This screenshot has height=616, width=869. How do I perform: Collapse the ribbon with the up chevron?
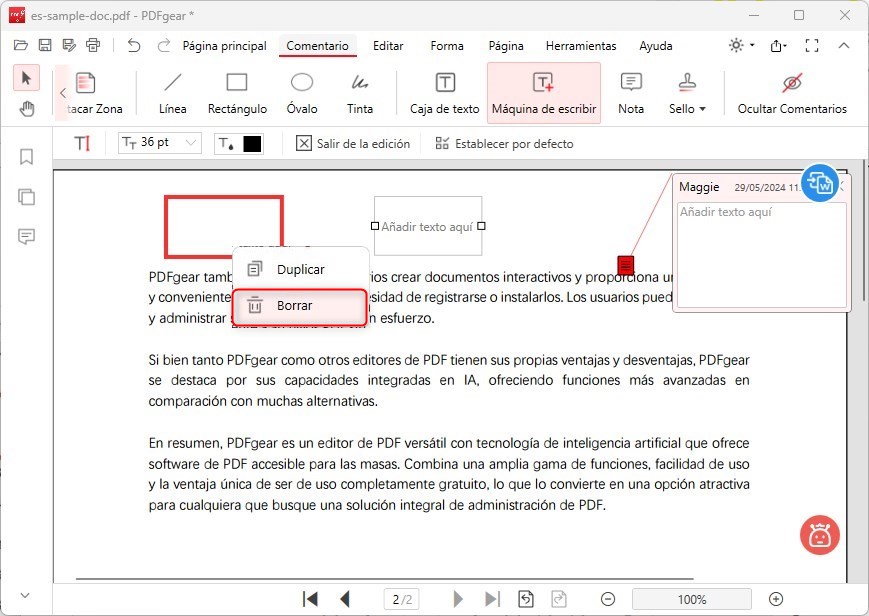point(844,45)
